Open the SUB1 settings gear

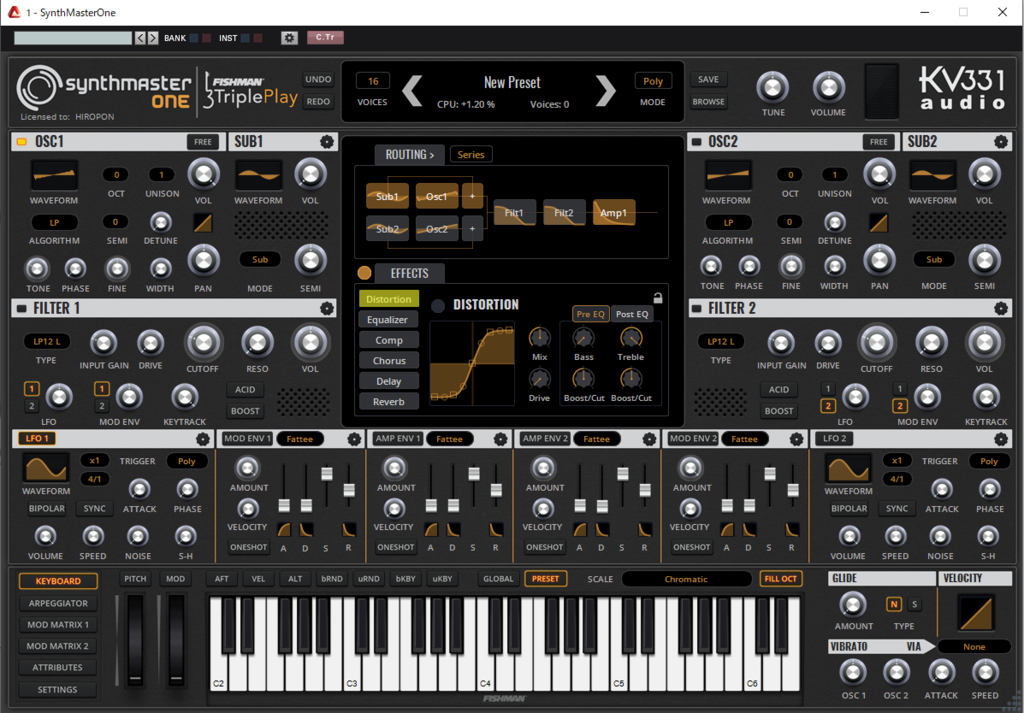[x=327, y=142]
